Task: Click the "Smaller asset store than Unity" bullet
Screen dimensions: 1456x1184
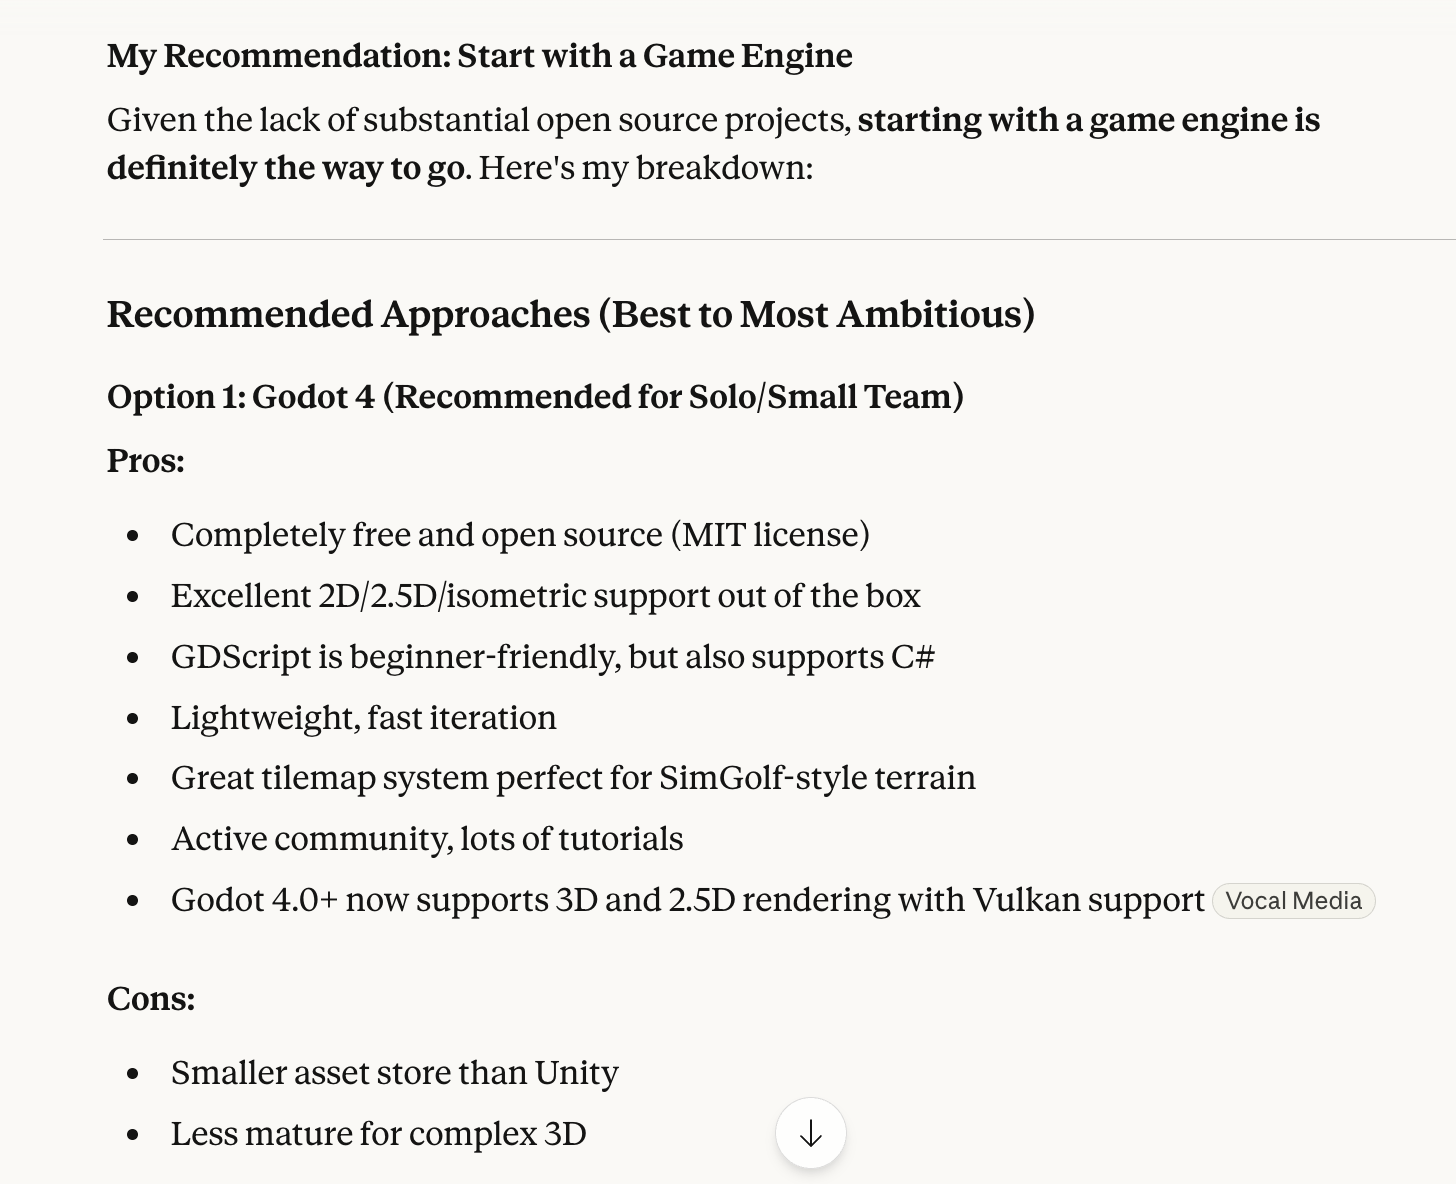Action: point(394,1073)
